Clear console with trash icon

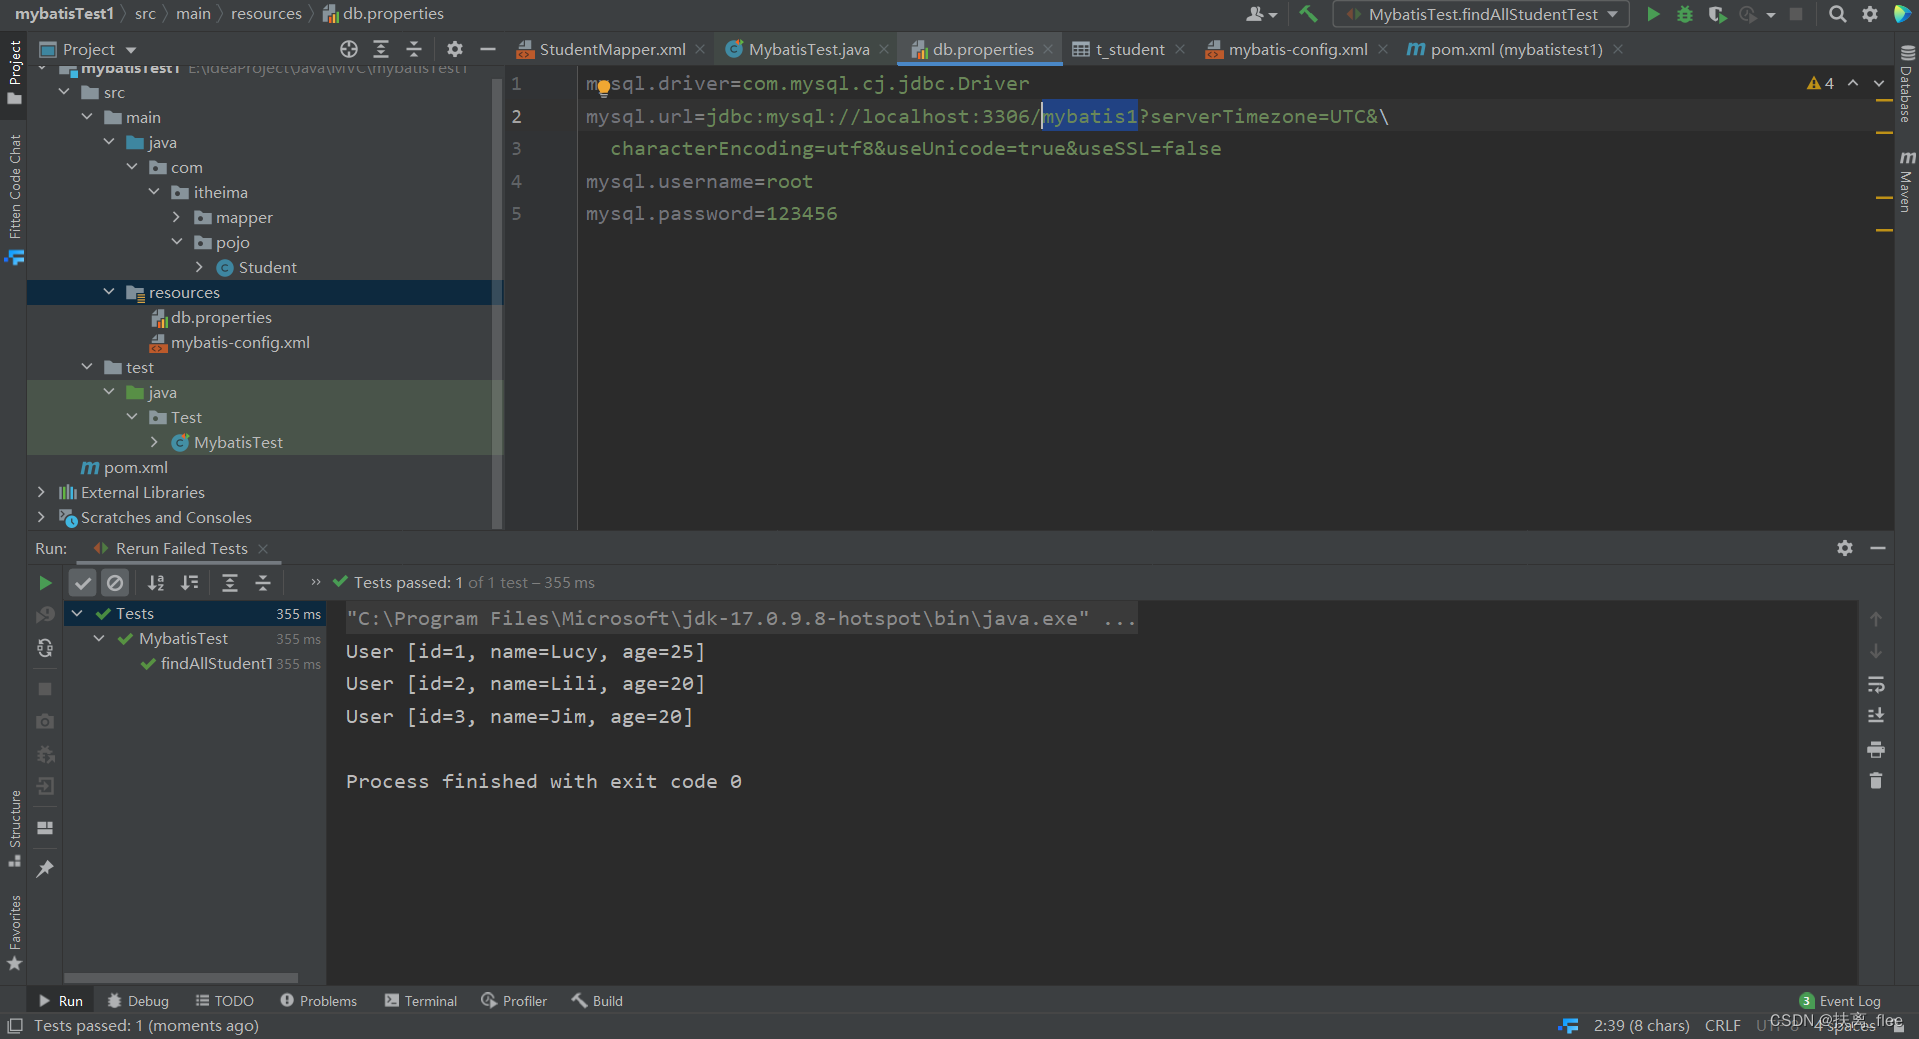[x=1876, y=781]
